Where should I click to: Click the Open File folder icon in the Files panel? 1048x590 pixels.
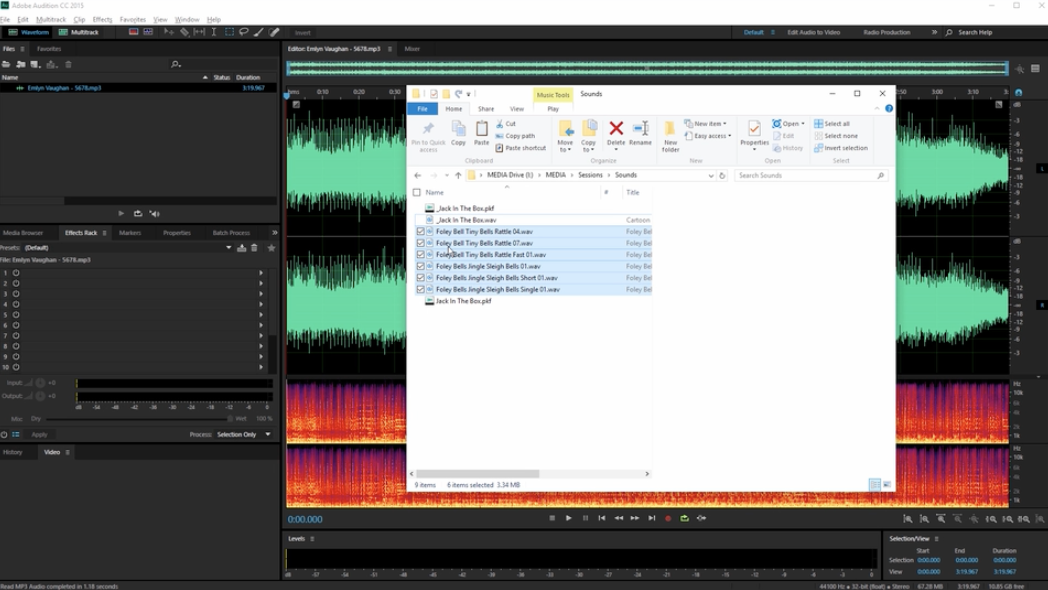pyautogui.click(x=6, y=64)
